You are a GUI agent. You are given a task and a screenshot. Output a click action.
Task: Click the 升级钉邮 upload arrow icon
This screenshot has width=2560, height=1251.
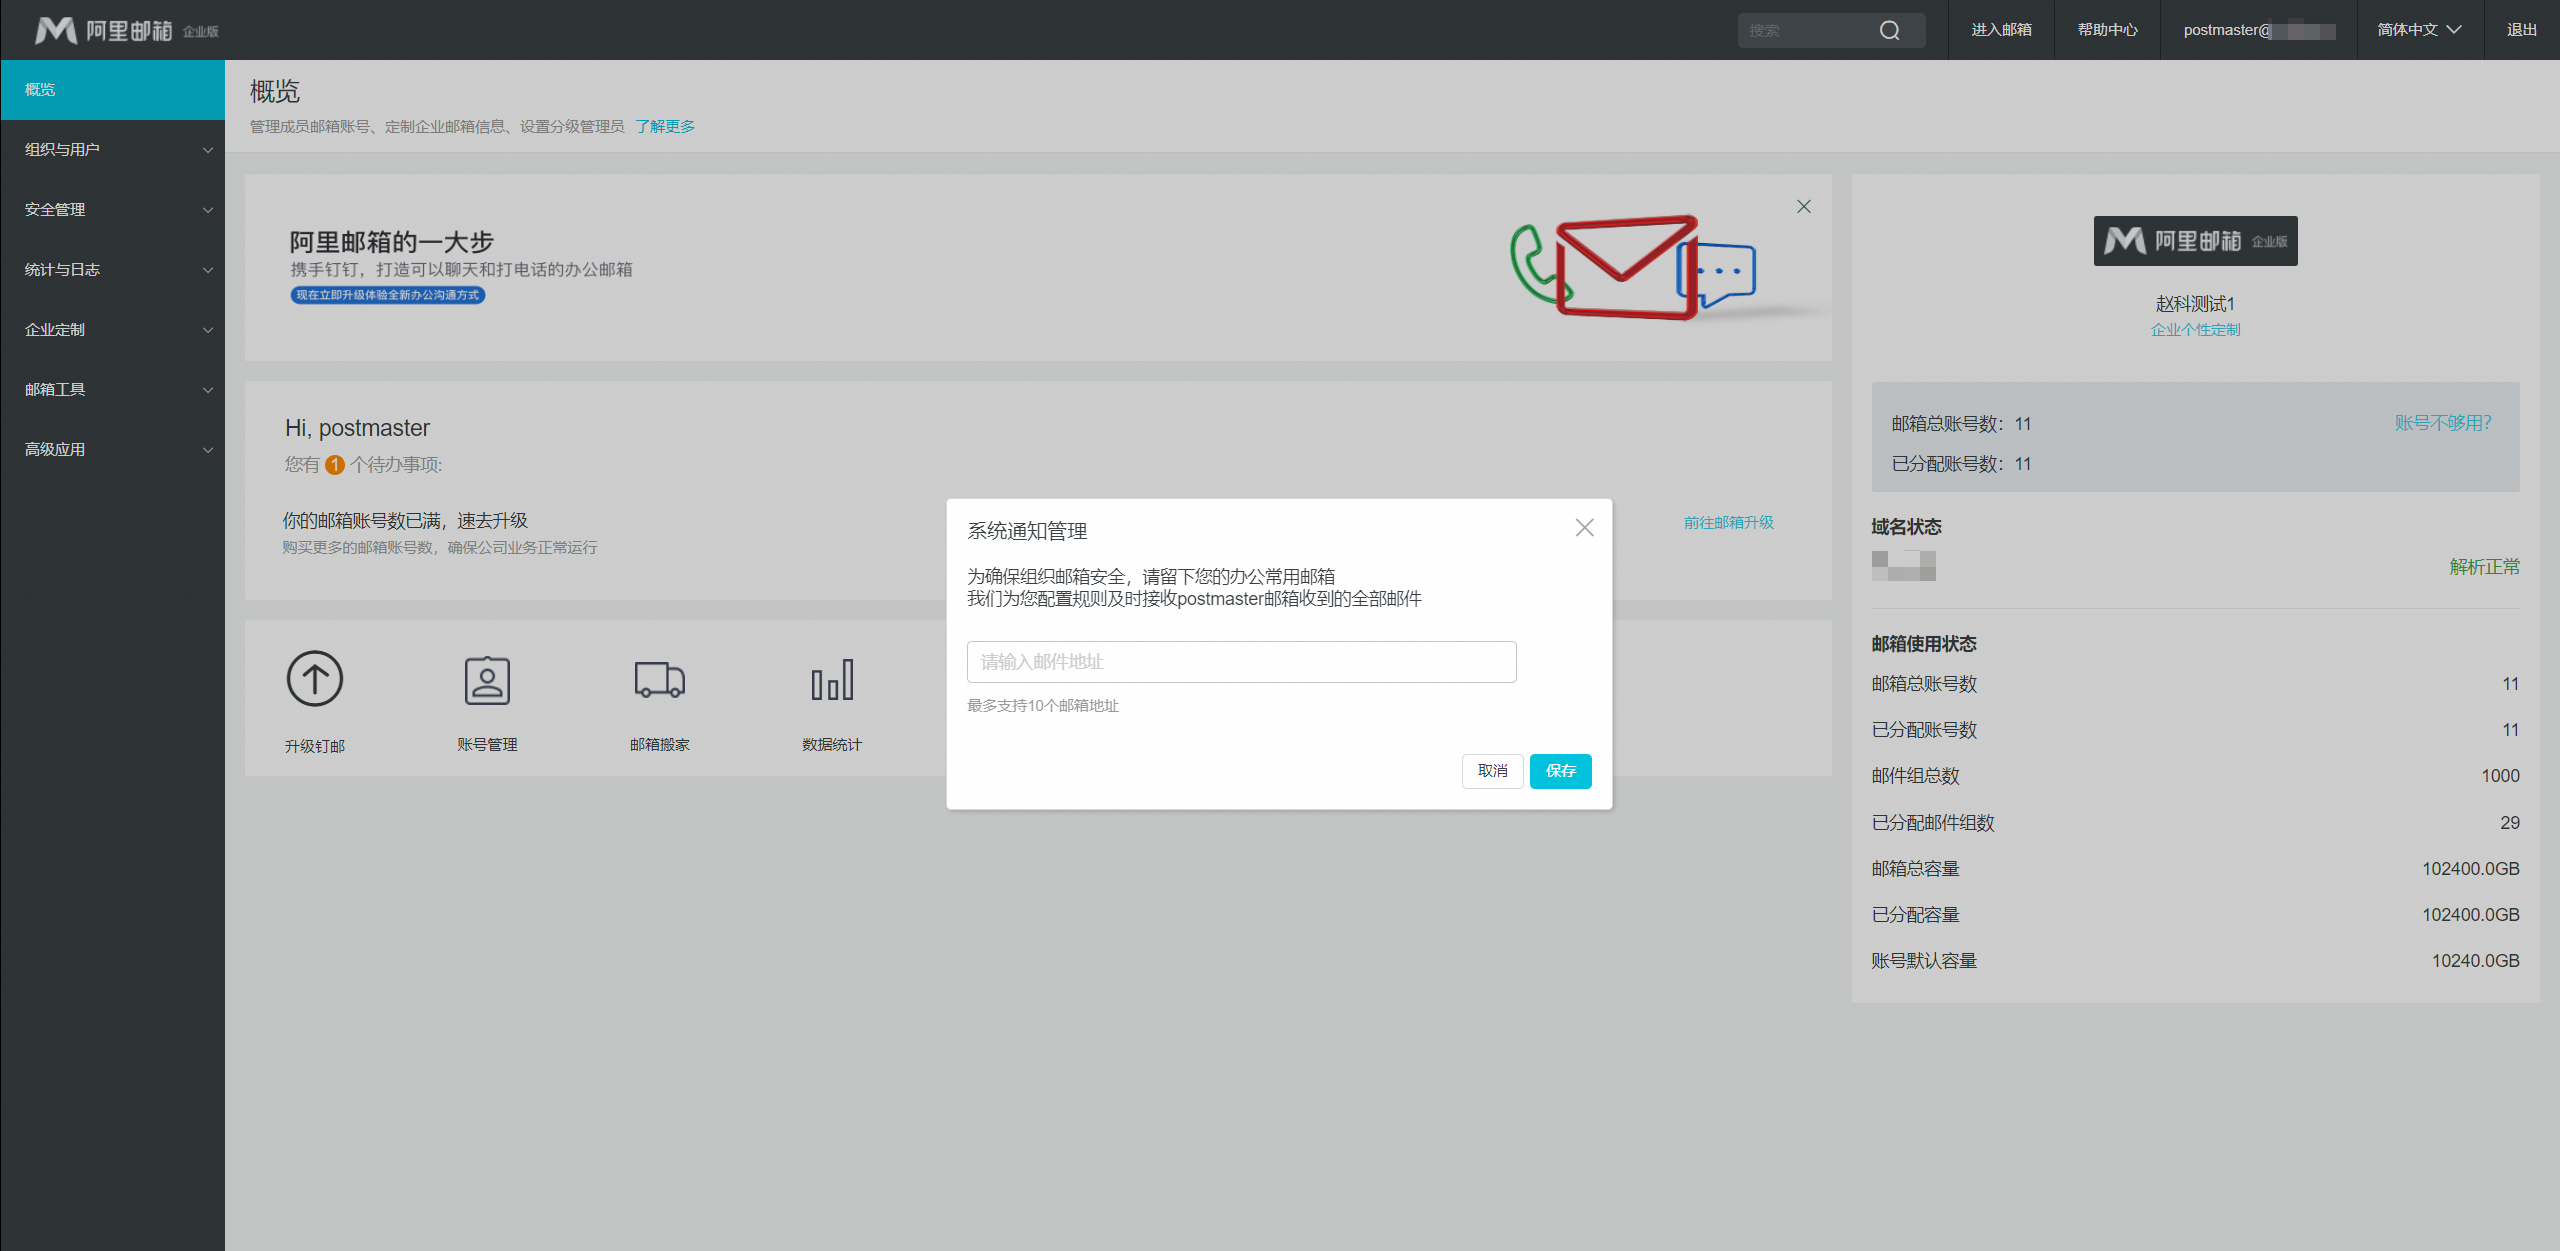coord(315,679)
